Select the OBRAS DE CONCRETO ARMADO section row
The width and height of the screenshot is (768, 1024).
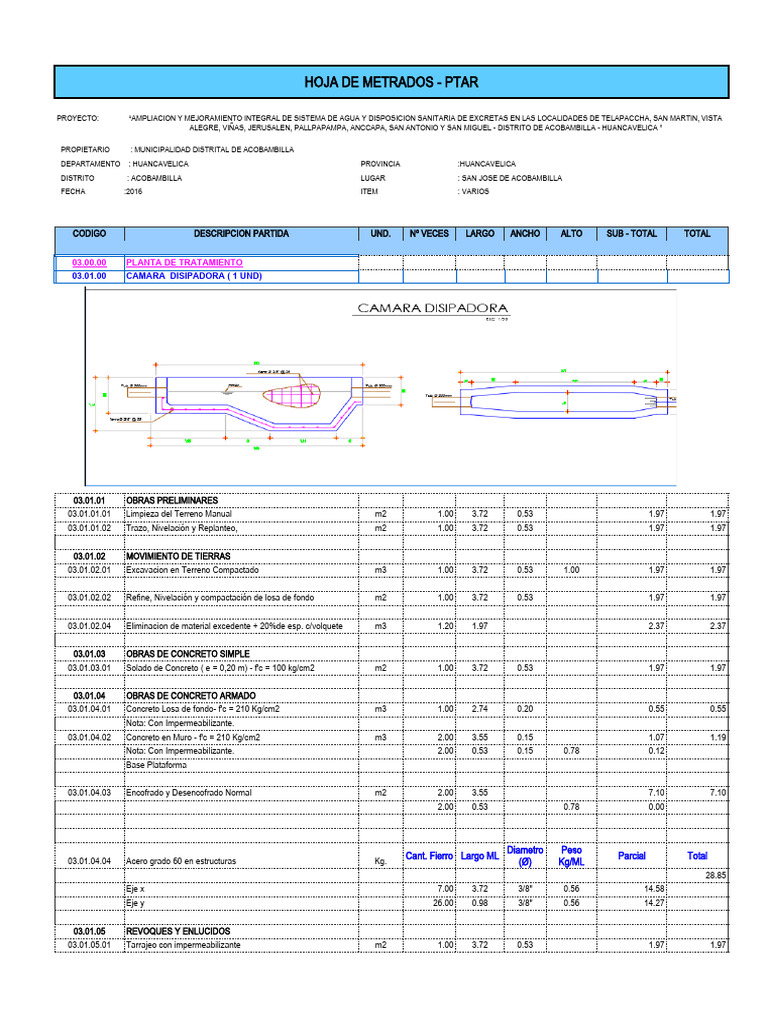(391, 696)
